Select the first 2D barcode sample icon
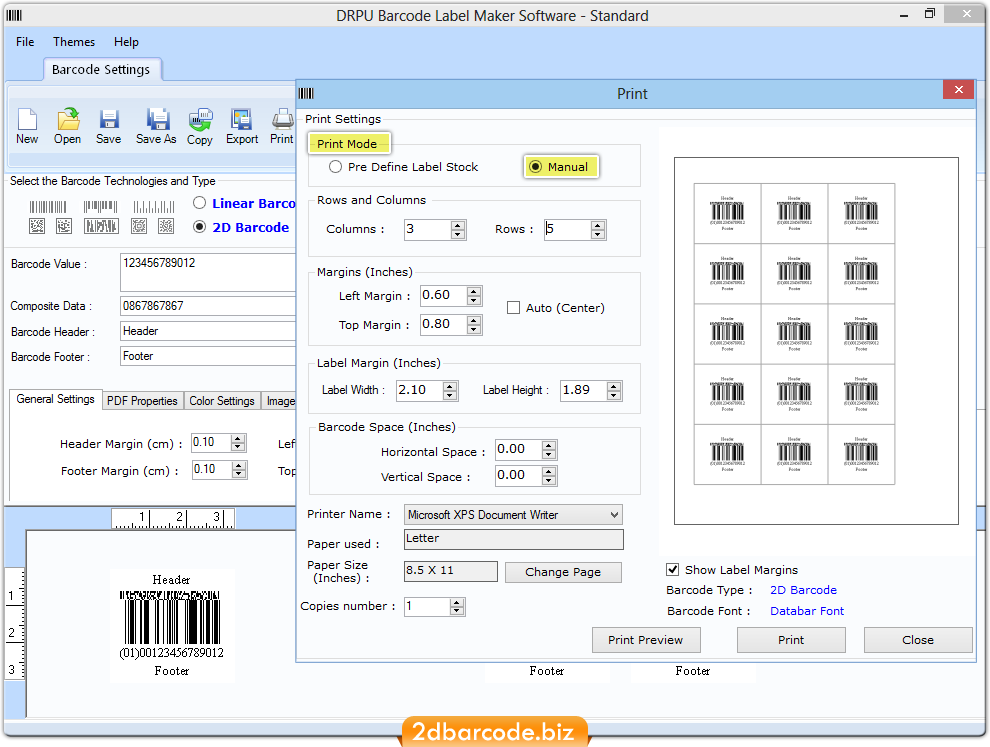The width and height of the screenshot is (990, 747). (37, 225)
